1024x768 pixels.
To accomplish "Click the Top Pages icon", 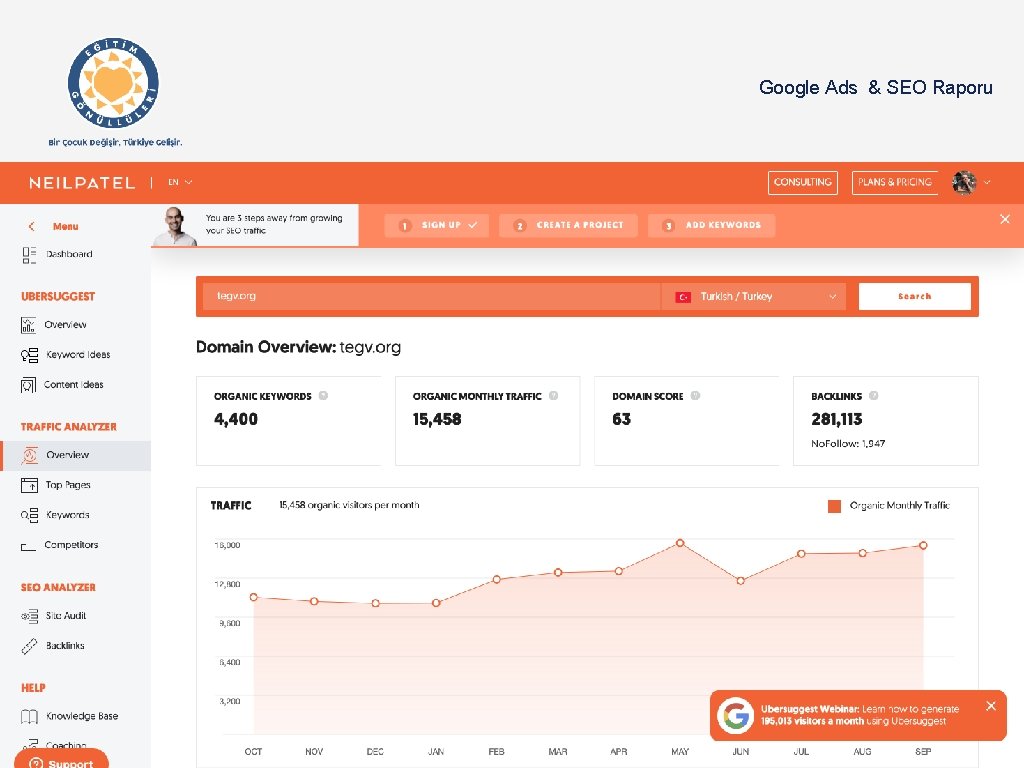I will (x=29, y=485).
